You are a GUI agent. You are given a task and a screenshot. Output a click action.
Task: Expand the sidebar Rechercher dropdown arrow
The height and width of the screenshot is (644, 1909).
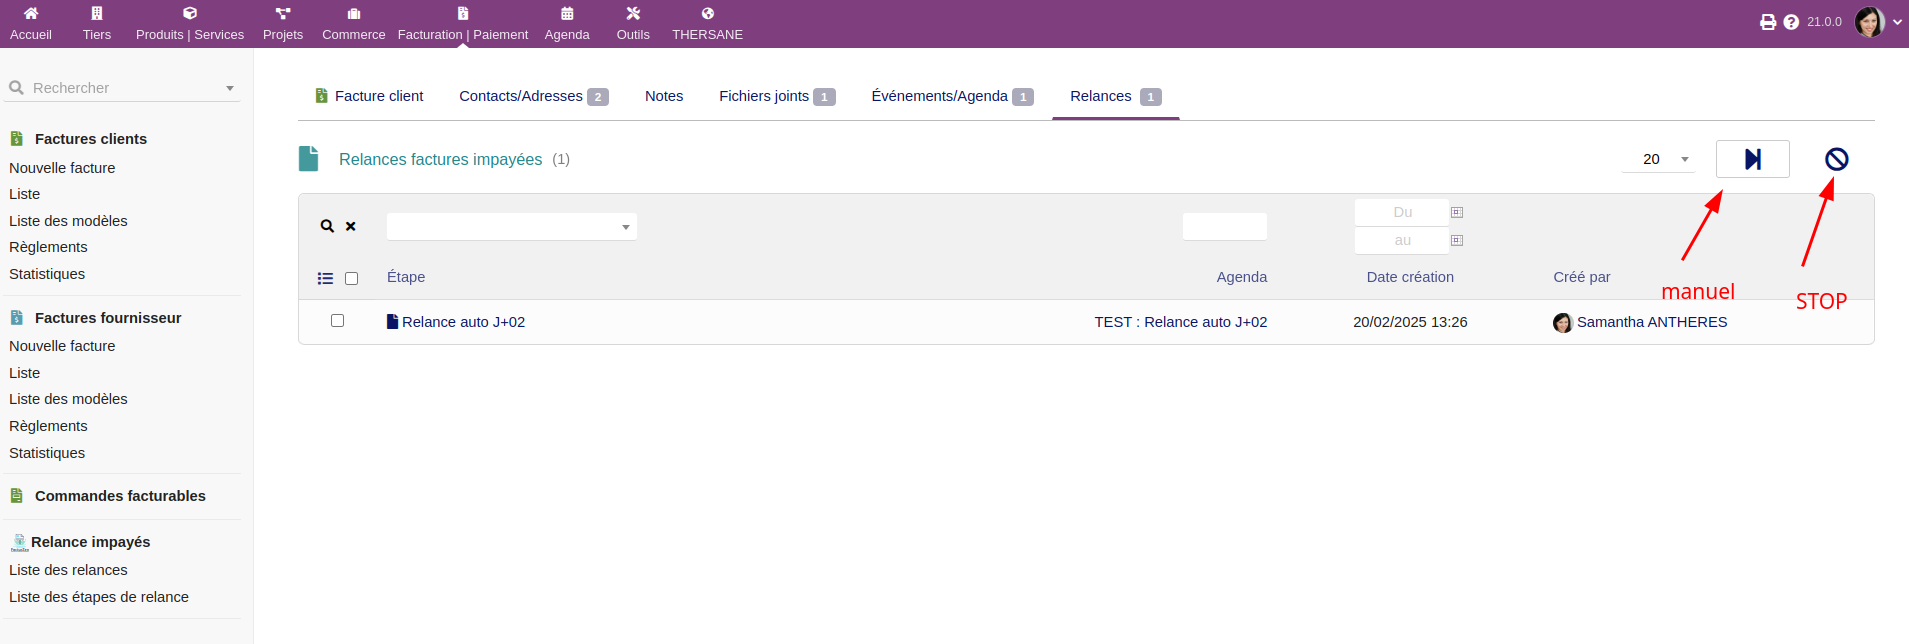pos(230,88)
